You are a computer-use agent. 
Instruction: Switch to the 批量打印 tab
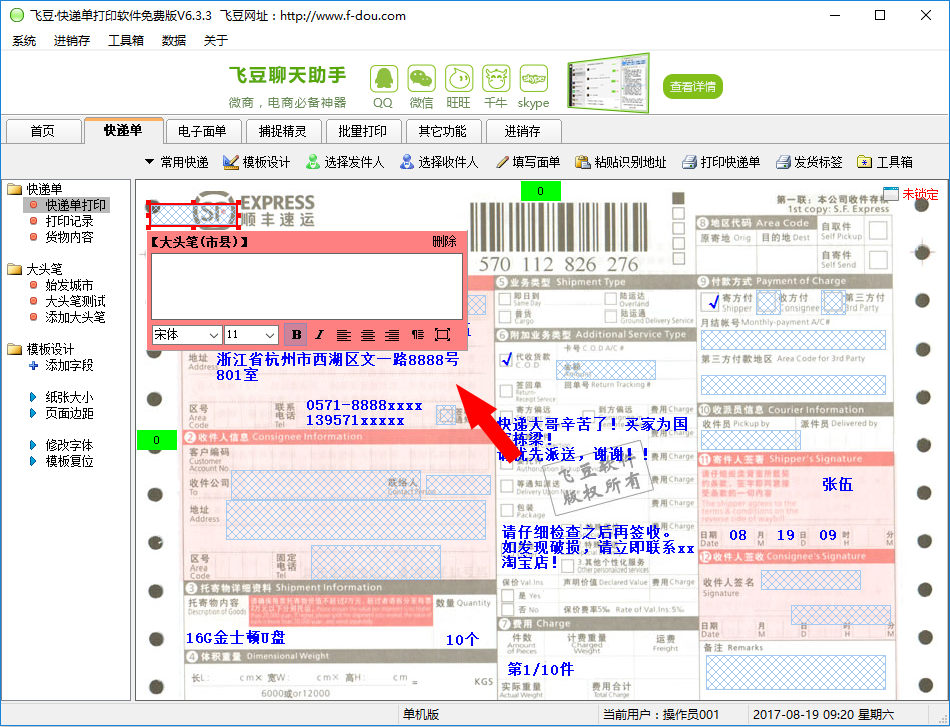(x=362, y=131)
